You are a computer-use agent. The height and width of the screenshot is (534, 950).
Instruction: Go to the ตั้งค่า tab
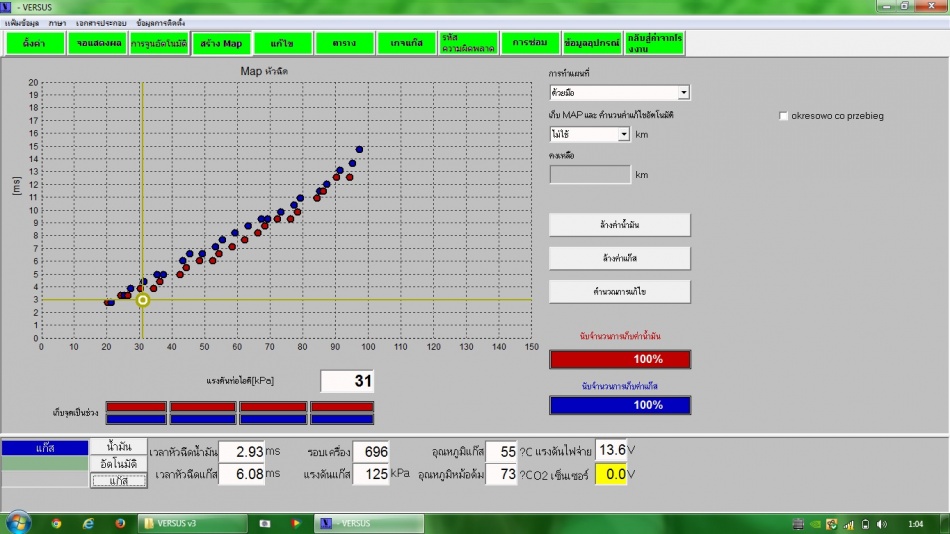35,43
